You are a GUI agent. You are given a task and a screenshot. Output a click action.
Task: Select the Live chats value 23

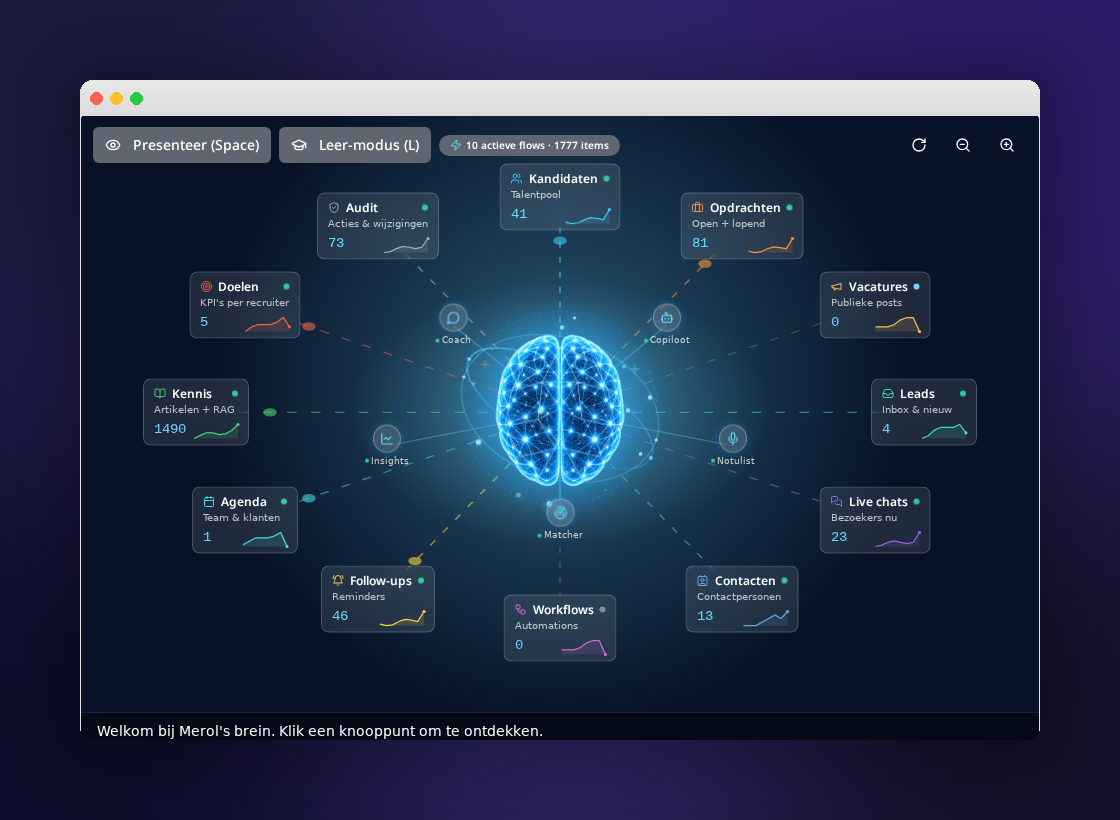(x=839, y=536)
